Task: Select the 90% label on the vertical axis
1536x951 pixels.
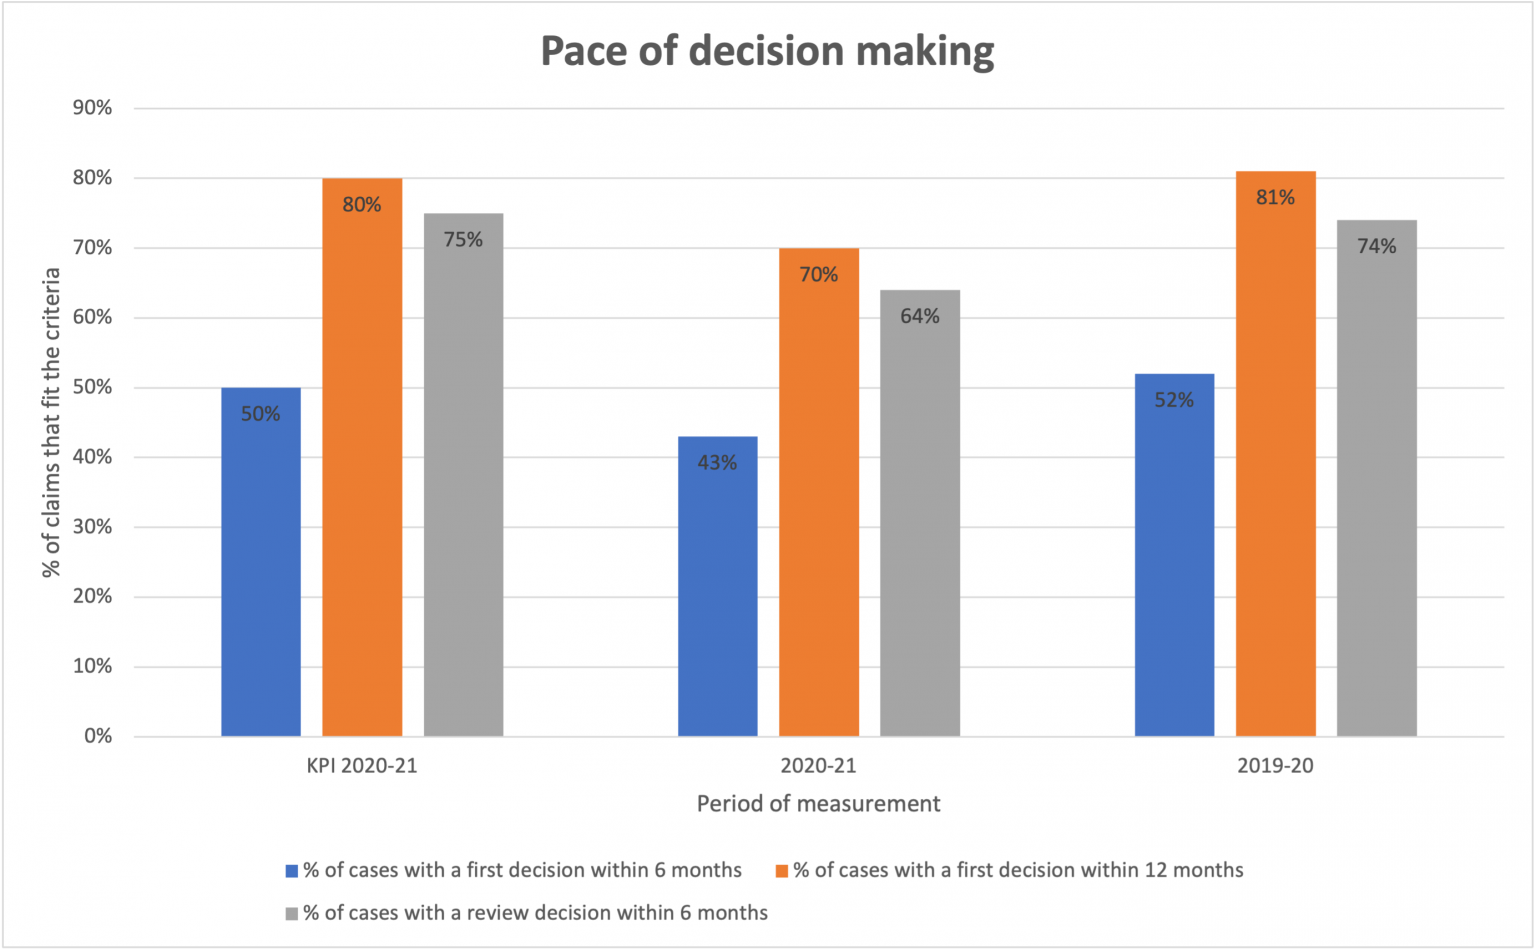Action: [x=93, y=108]
